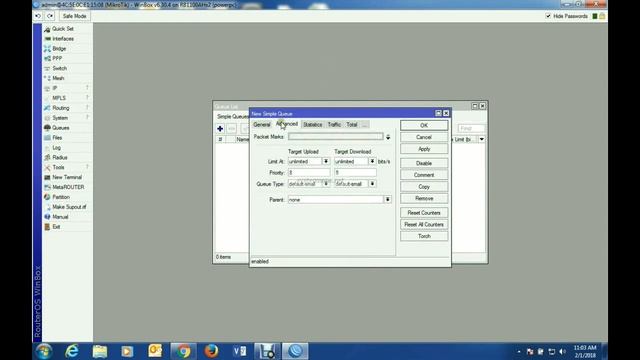Open the Queue List column selector dropdown
This screenshot has height=360, width=640.
pos(482,140)
